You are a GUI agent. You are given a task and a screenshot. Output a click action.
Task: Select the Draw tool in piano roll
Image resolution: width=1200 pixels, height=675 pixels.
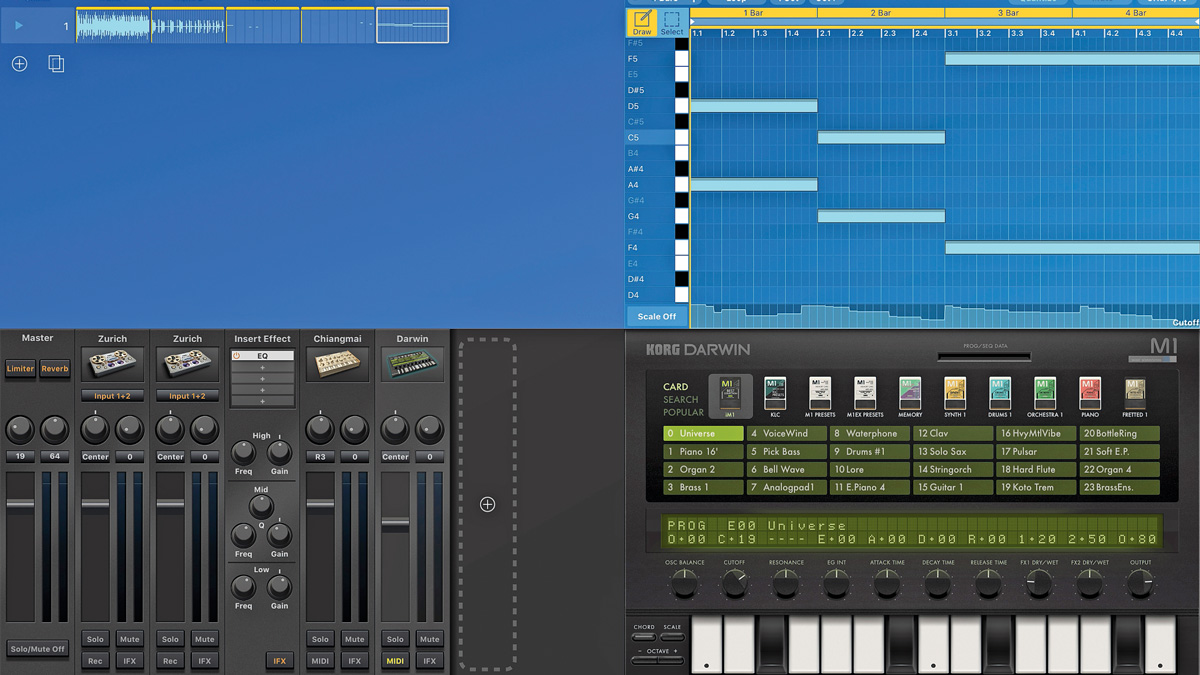coord(642,23)
